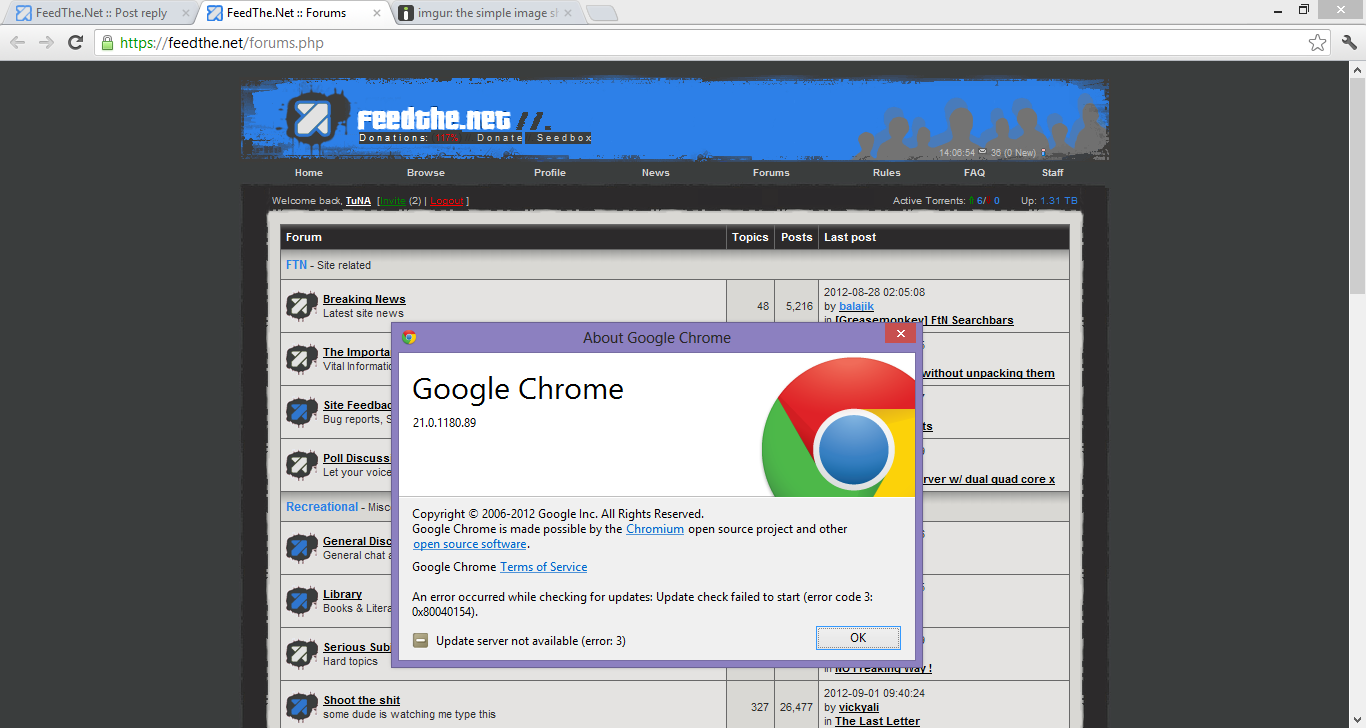Screen dimensions: 1366x728
Task: Open Home in the site navigation
Action: pyautogui.click(x=309, y=173)
